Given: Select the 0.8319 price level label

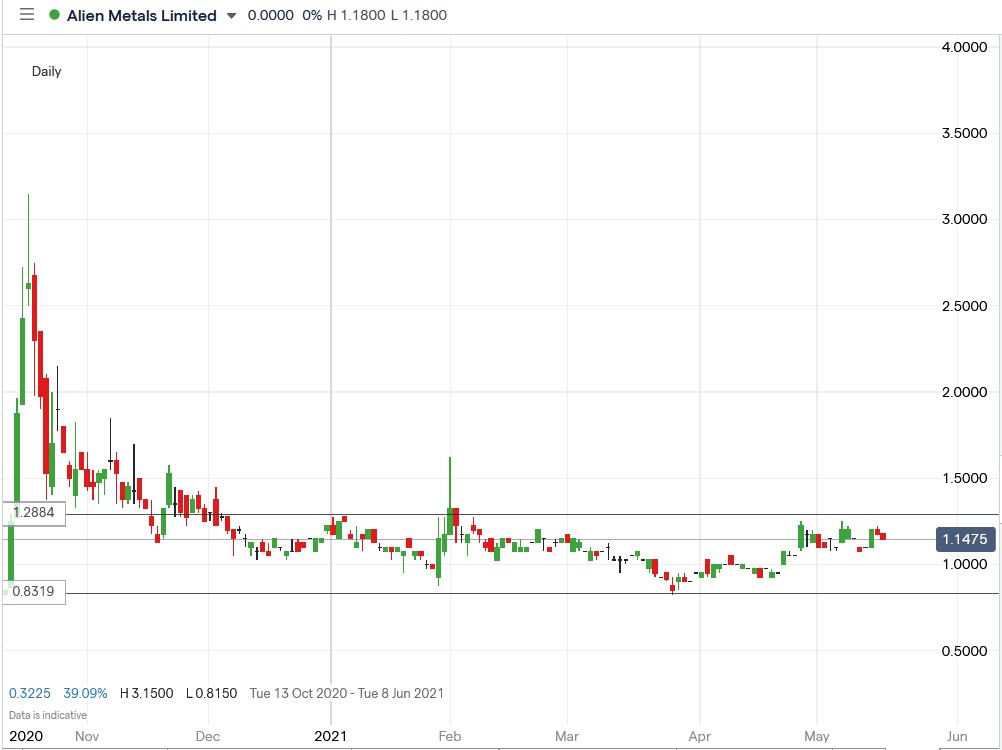Looking at the screenshot, I should pyautogui.click(x=35, y=592).
